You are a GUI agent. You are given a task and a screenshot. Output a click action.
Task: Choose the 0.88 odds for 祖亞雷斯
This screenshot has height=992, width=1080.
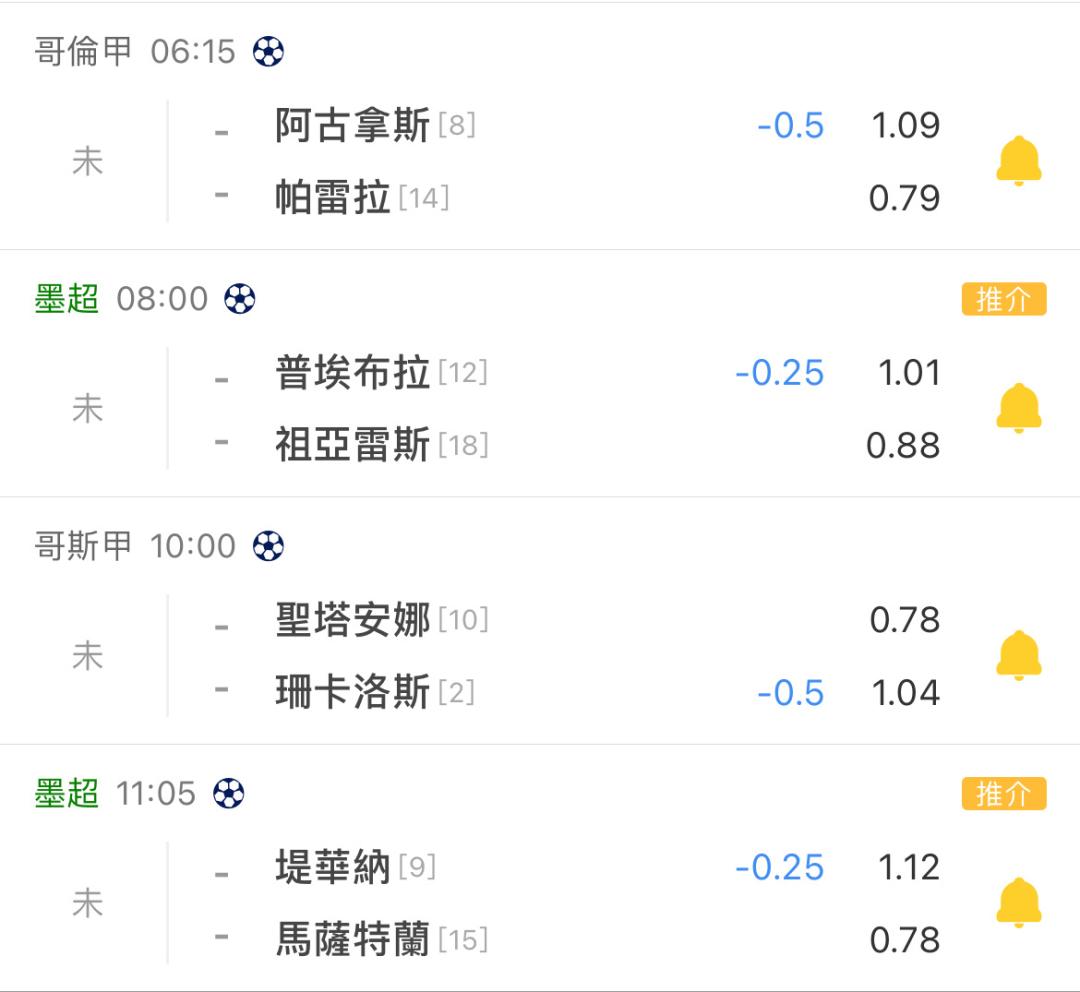click(903, 446)
